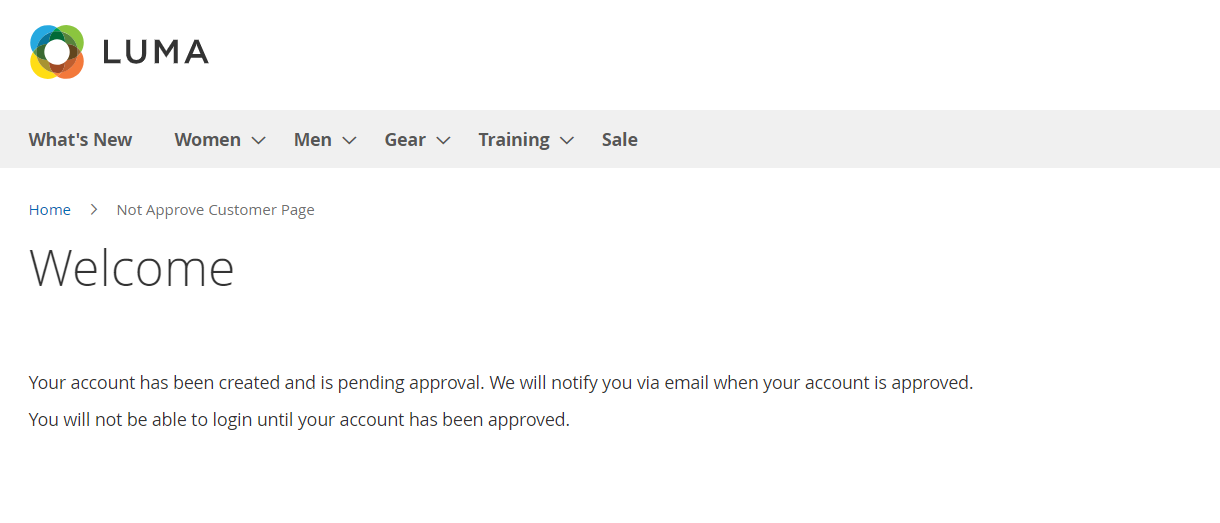Open the Women category menu
1220x523 pixels.
point(207,140)
